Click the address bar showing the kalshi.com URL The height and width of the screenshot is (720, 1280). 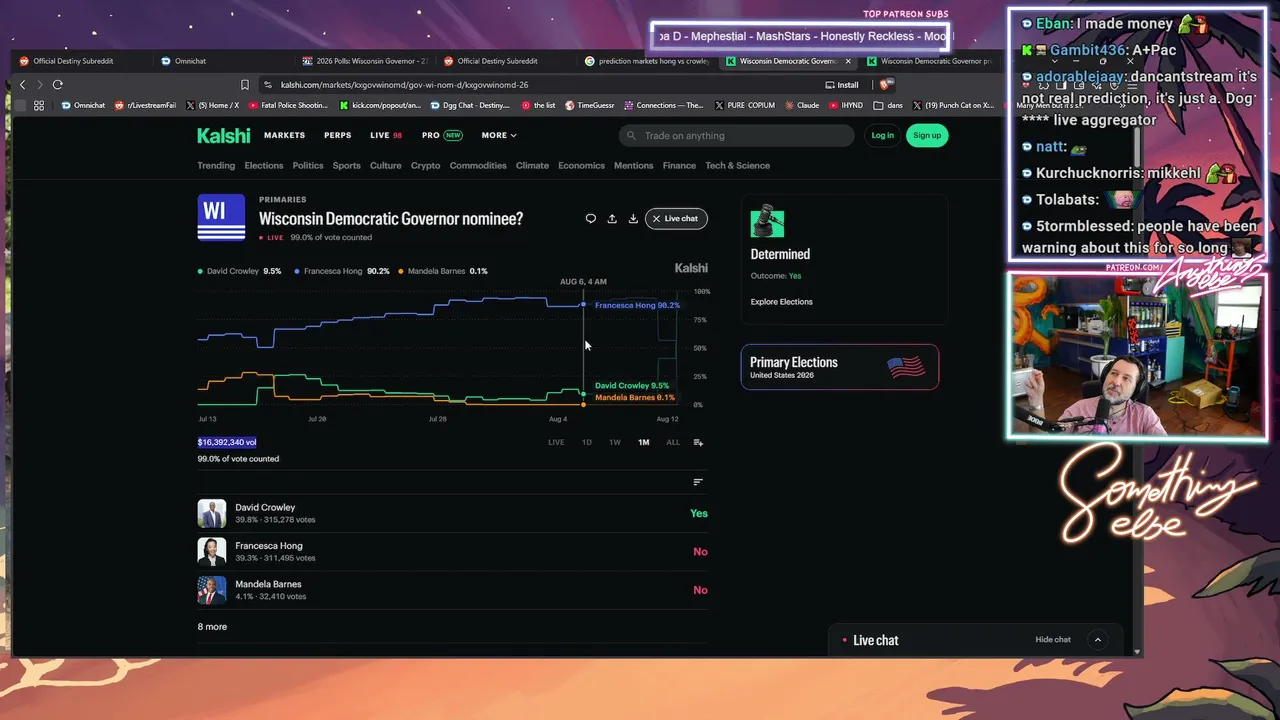tap(545, 85)
